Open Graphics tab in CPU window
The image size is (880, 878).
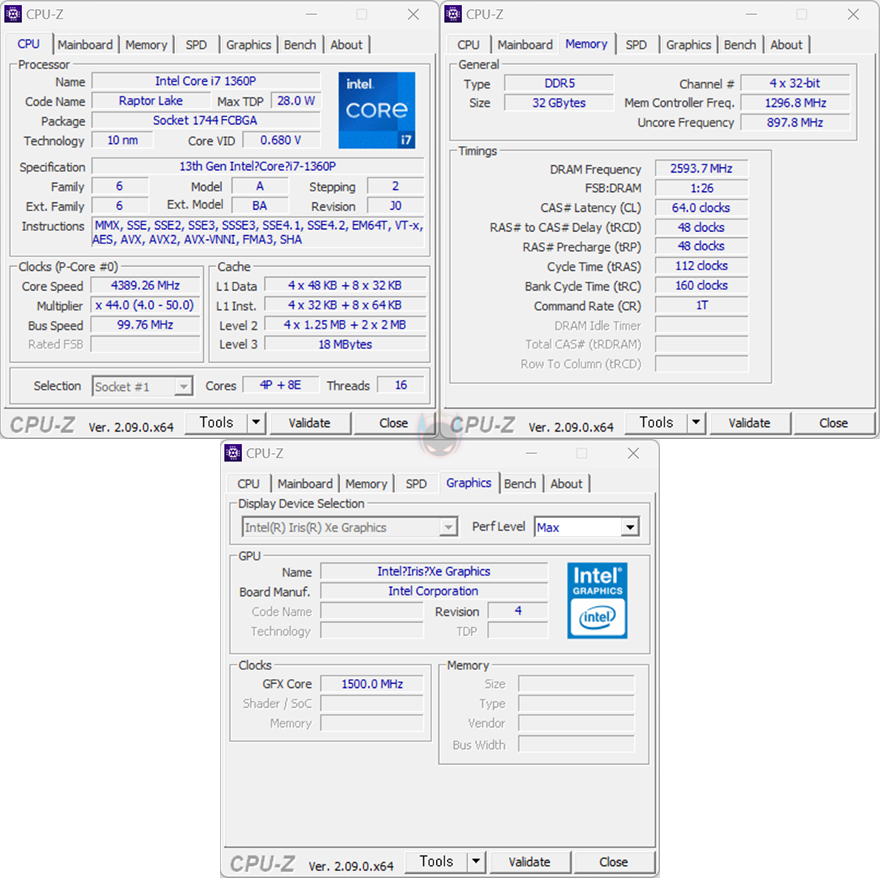[249, 45]
